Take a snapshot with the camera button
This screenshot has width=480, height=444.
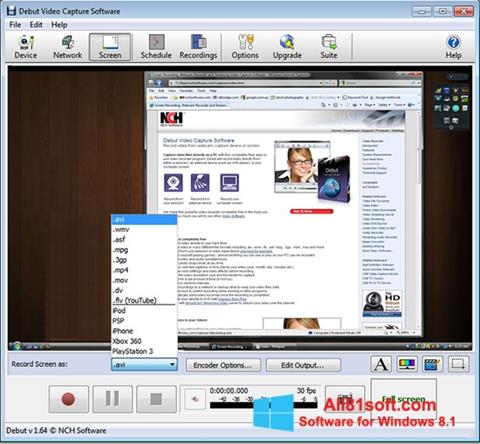tap(345, 398)
